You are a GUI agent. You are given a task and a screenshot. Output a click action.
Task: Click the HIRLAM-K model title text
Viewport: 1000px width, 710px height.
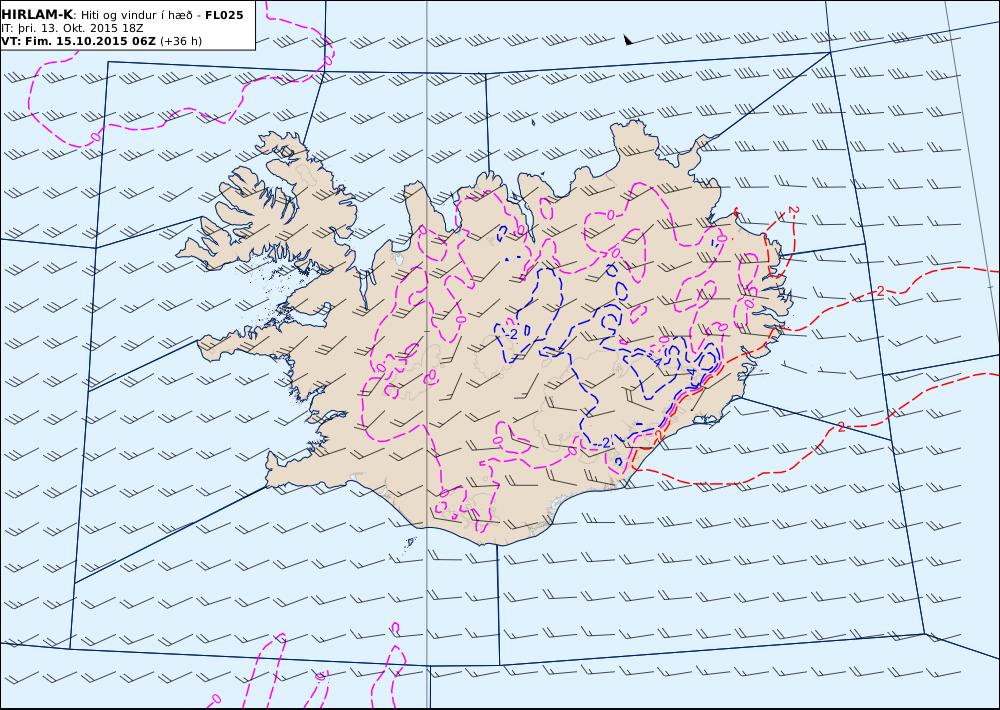click(x=37, y=15)
